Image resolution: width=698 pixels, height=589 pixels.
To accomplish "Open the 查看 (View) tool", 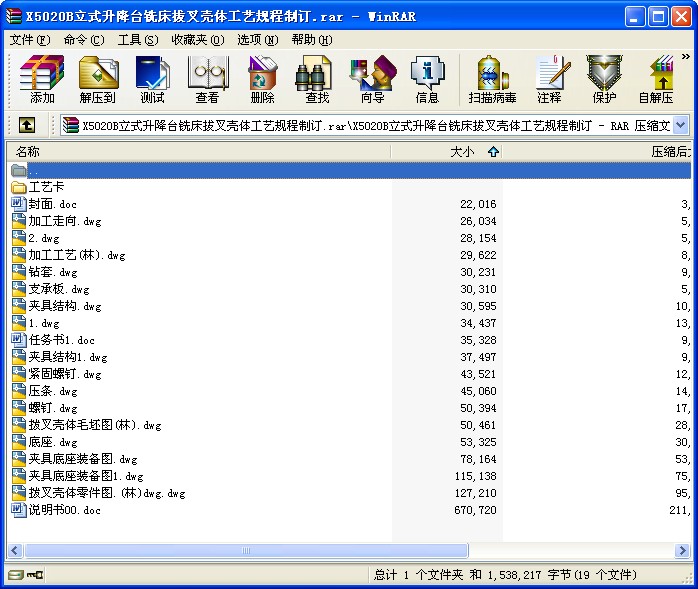I will coord(207,79).
